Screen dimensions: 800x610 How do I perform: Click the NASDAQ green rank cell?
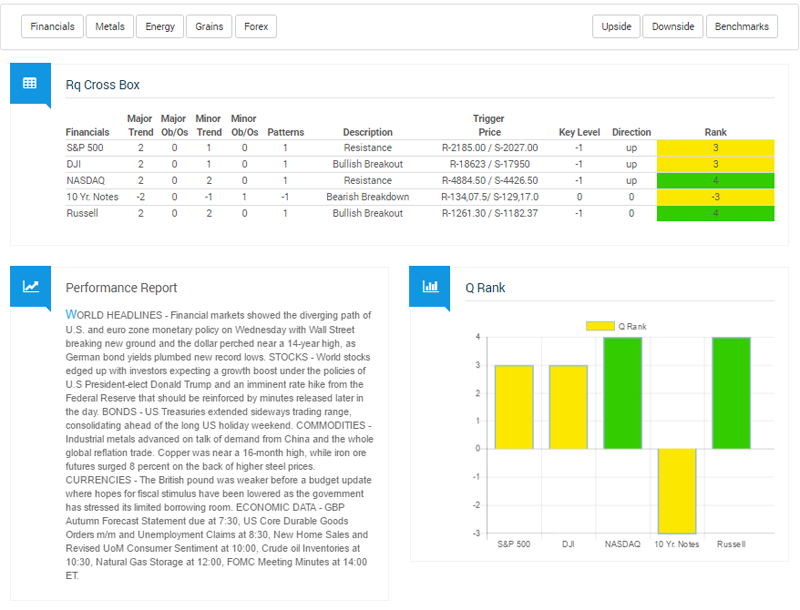(715, 181)
